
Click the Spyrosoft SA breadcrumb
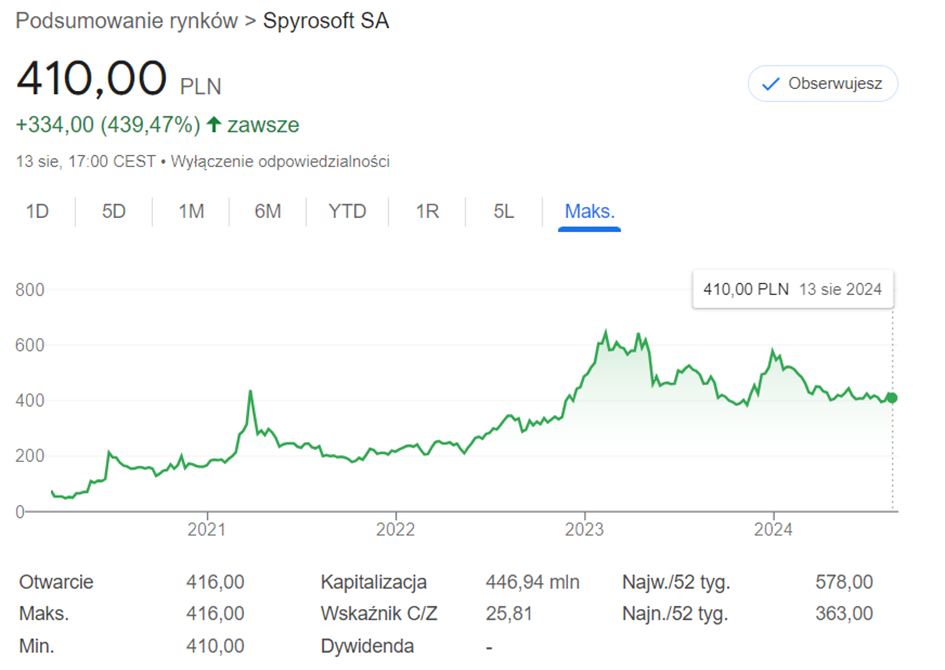(x=325, y=20)
